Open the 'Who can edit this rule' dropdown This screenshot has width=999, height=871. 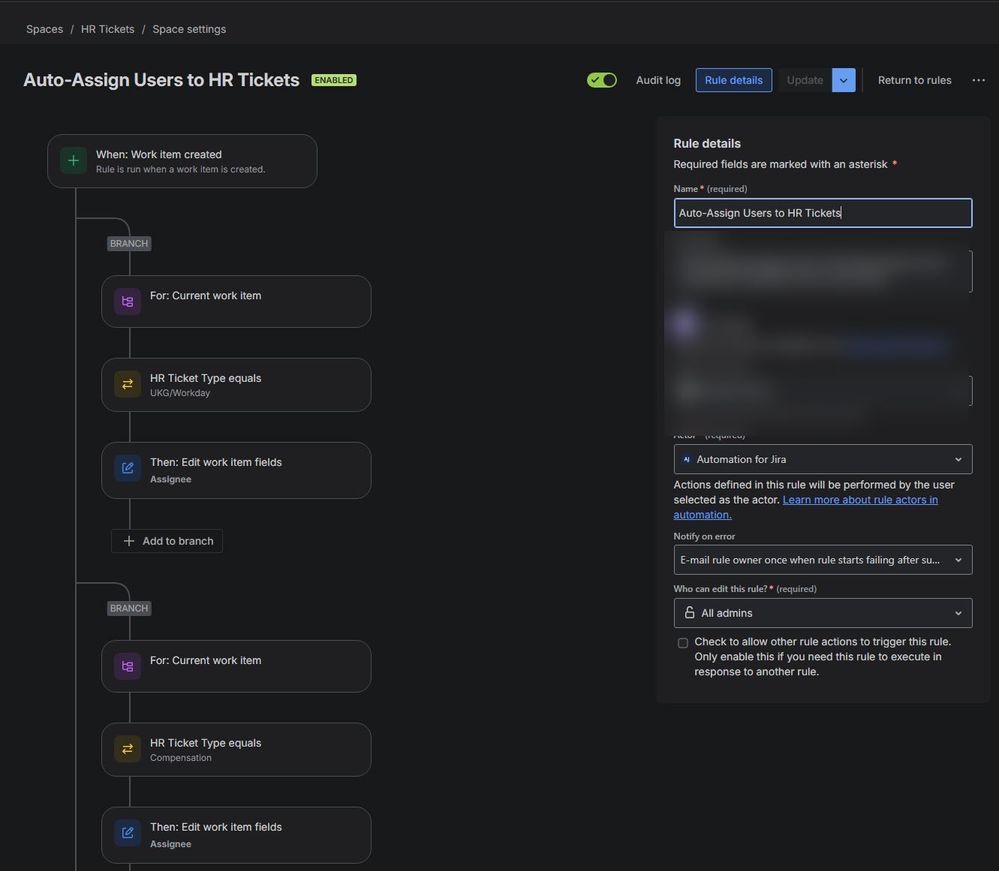click(823, 613)
